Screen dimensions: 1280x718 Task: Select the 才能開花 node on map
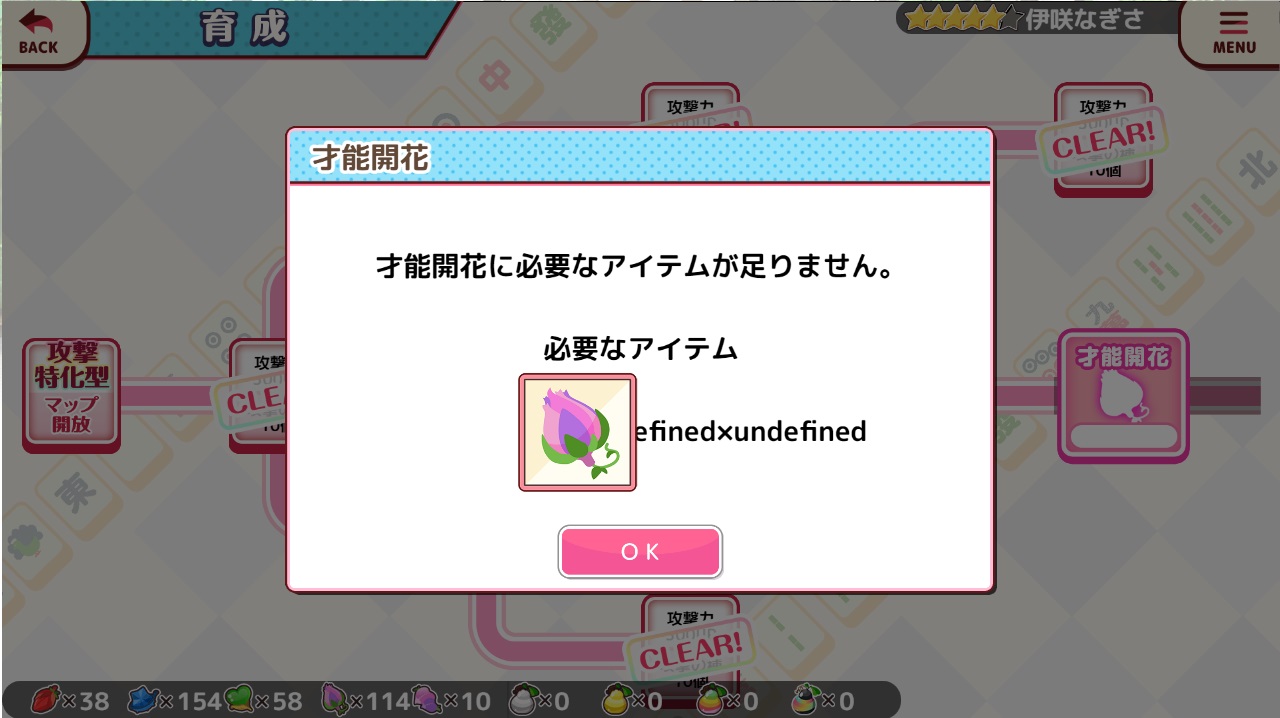pos(1123,396)
